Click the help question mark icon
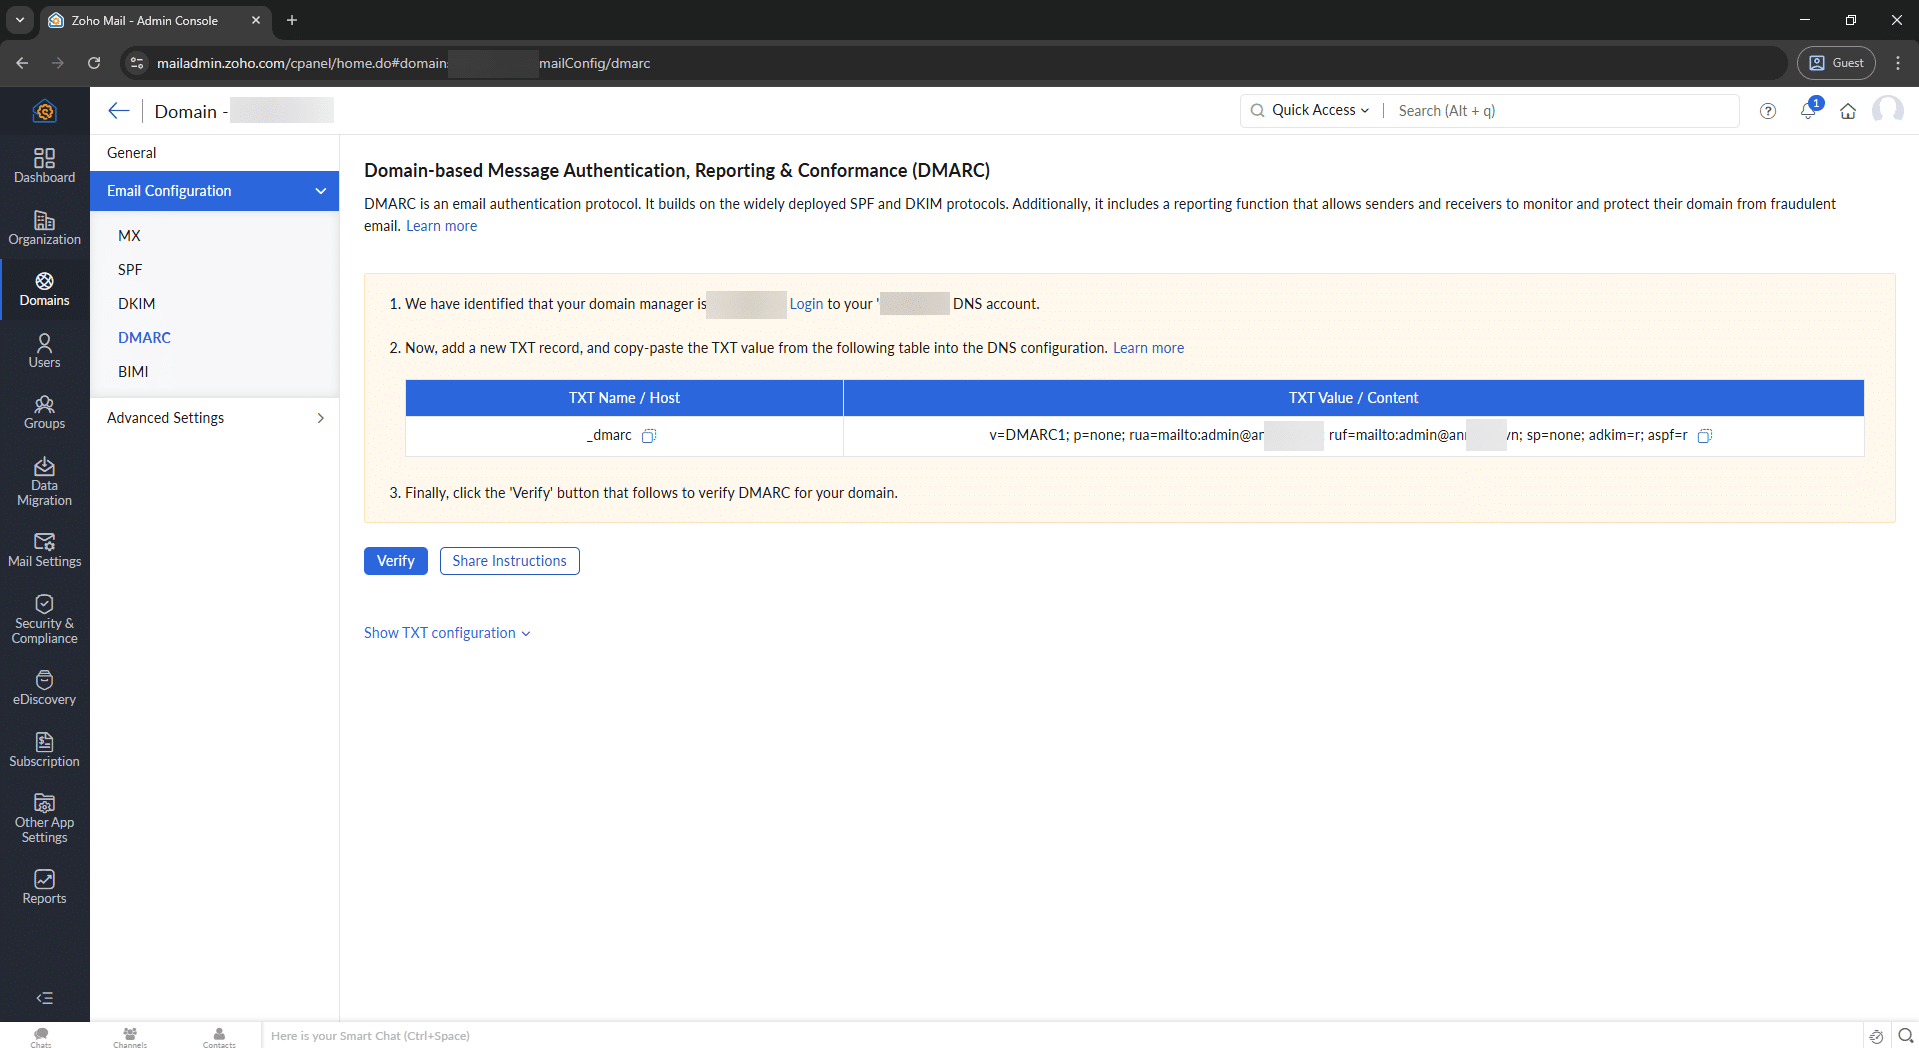The image size is (1919, 1048). pyautogui.click(x=1768, y=111)
